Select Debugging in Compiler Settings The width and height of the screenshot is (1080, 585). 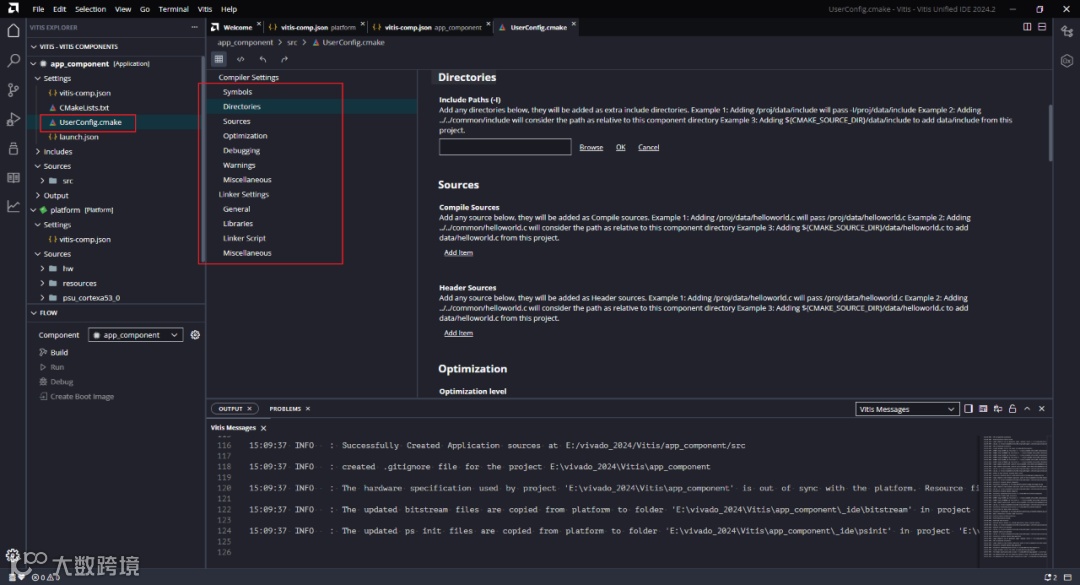(242, 150)
